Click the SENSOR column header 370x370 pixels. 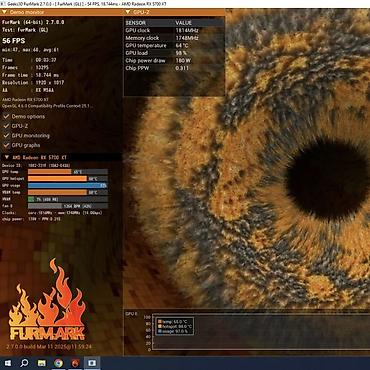(x=136, y=23)
